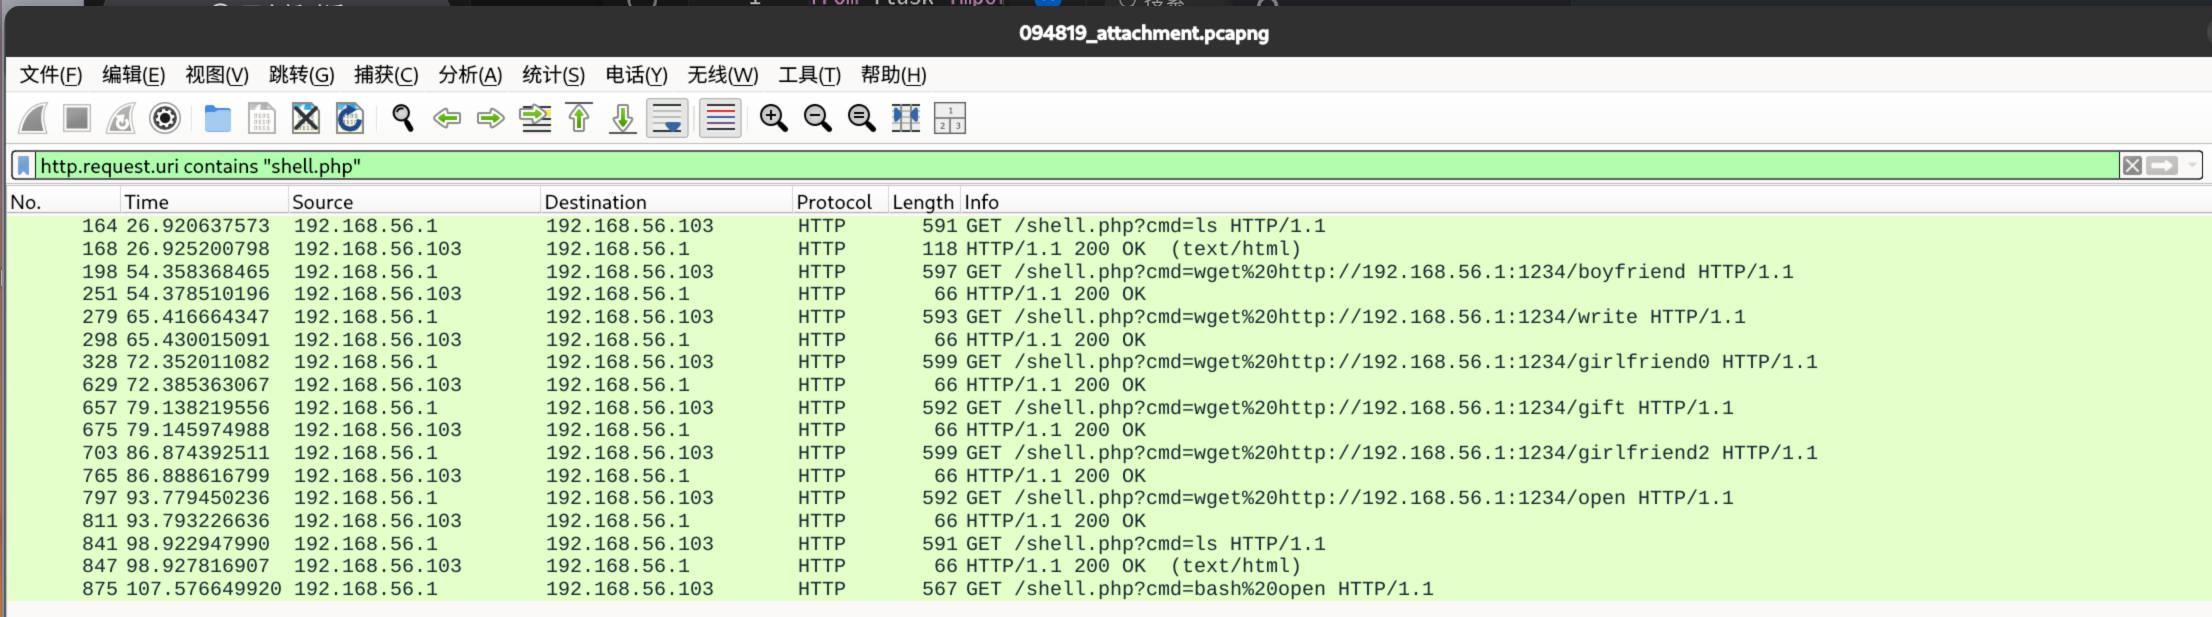Select packet 797 wget open request

1108,498
